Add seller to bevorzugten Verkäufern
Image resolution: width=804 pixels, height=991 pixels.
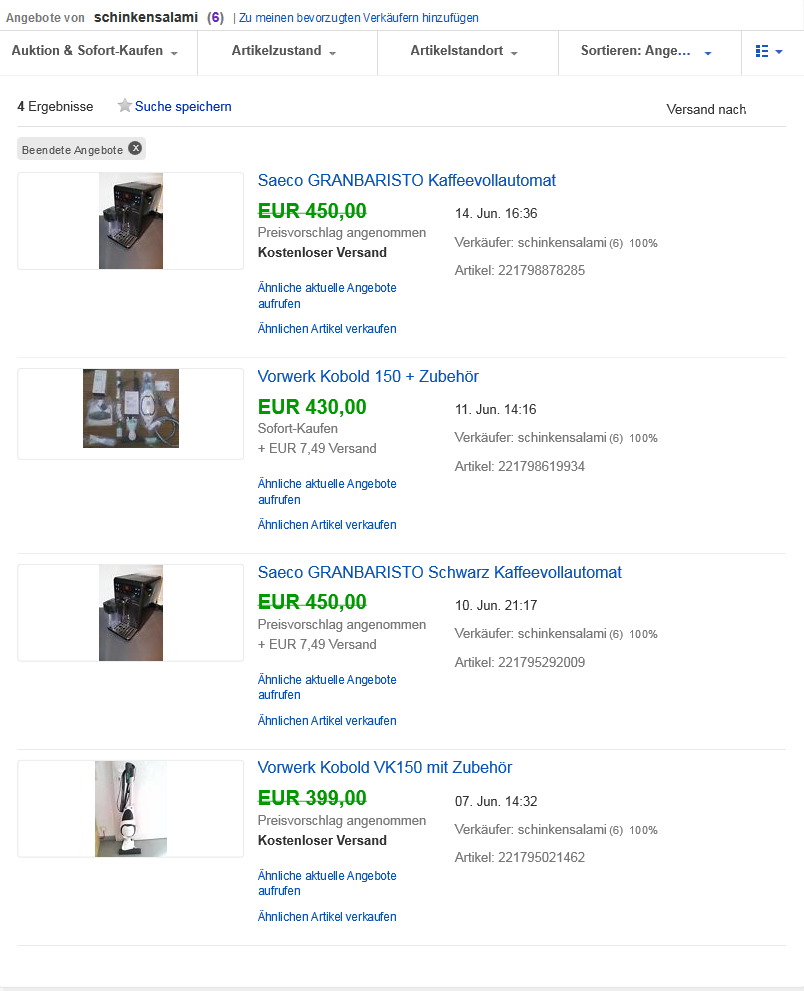coord(358,18)
